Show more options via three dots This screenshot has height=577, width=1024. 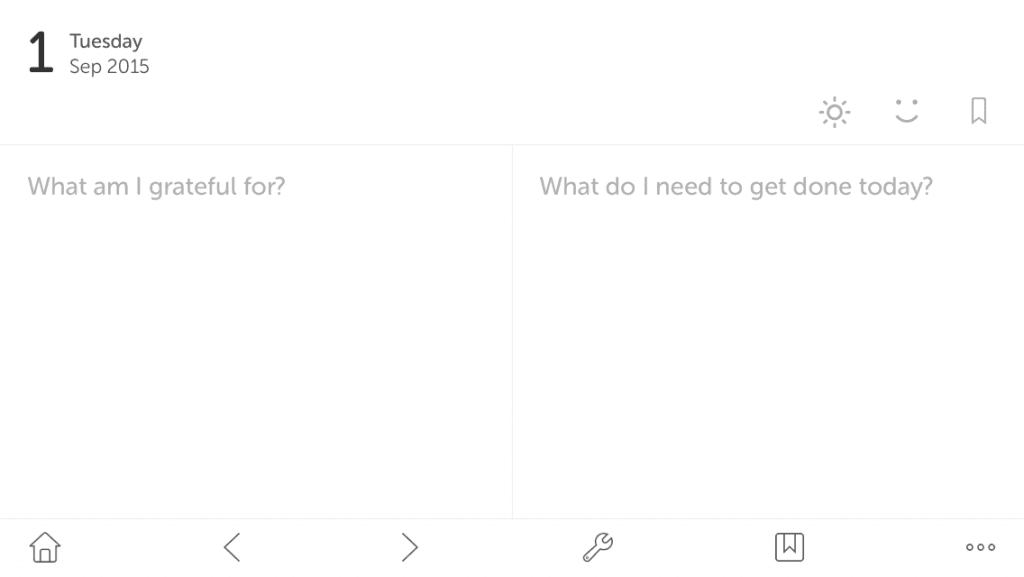pos(980,547)
